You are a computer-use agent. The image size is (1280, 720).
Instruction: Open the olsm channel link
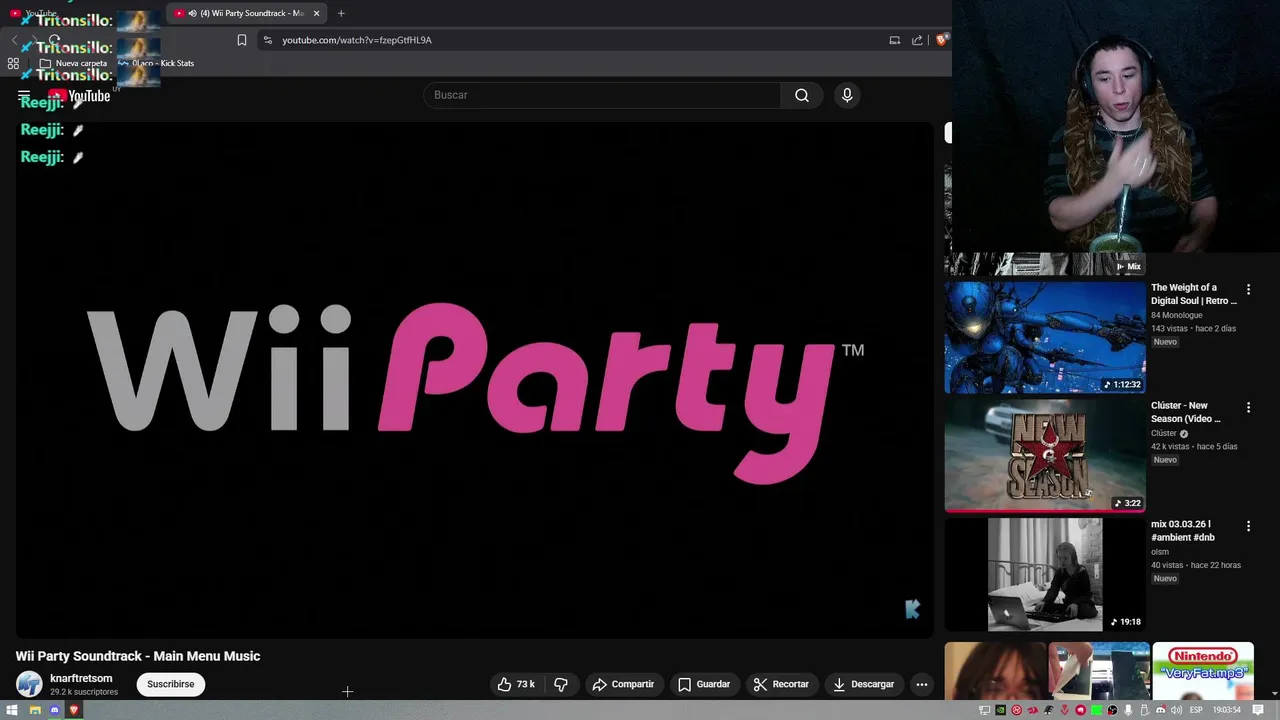(x=1160, y=551)
